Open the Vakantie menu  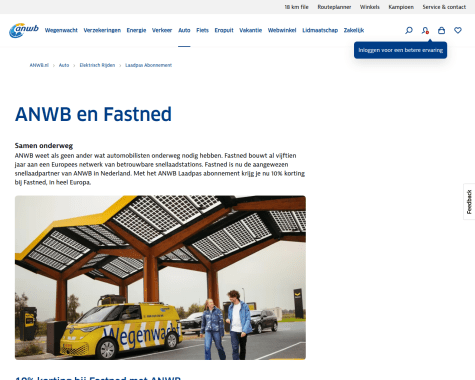(251, 30)
